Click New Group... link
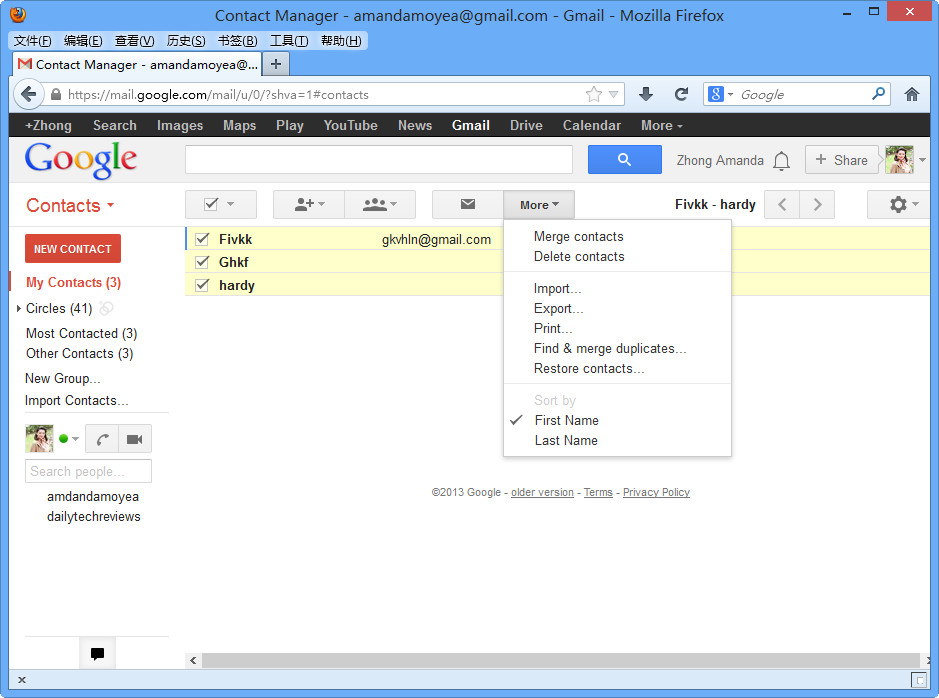 (x=62, y=379)
